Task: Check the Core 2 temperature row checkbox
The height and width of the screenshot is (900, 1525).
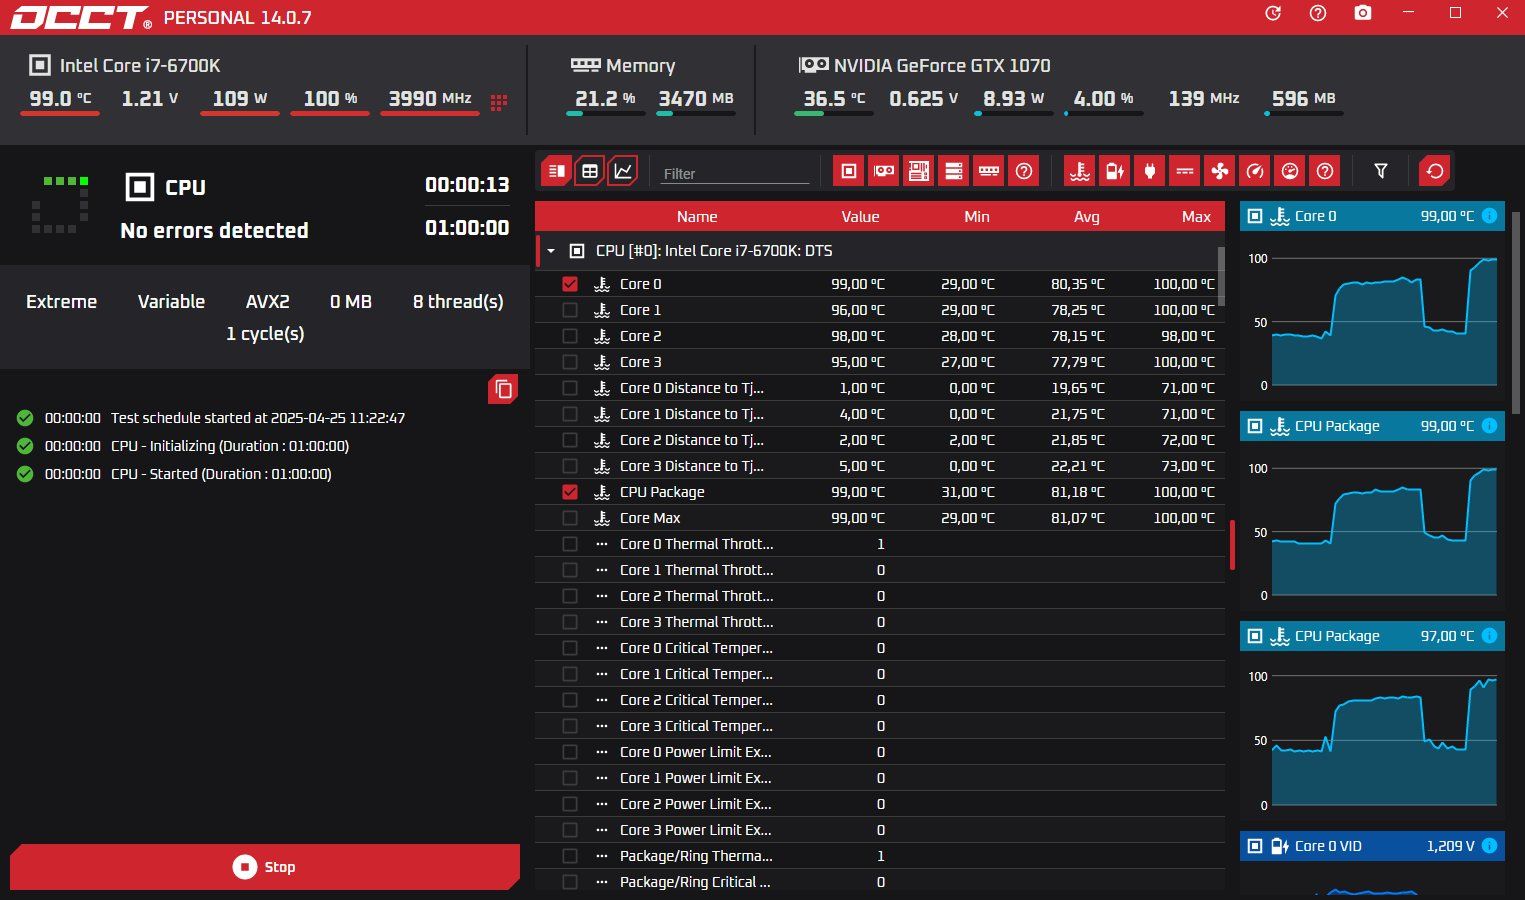Action: point(570,336)
